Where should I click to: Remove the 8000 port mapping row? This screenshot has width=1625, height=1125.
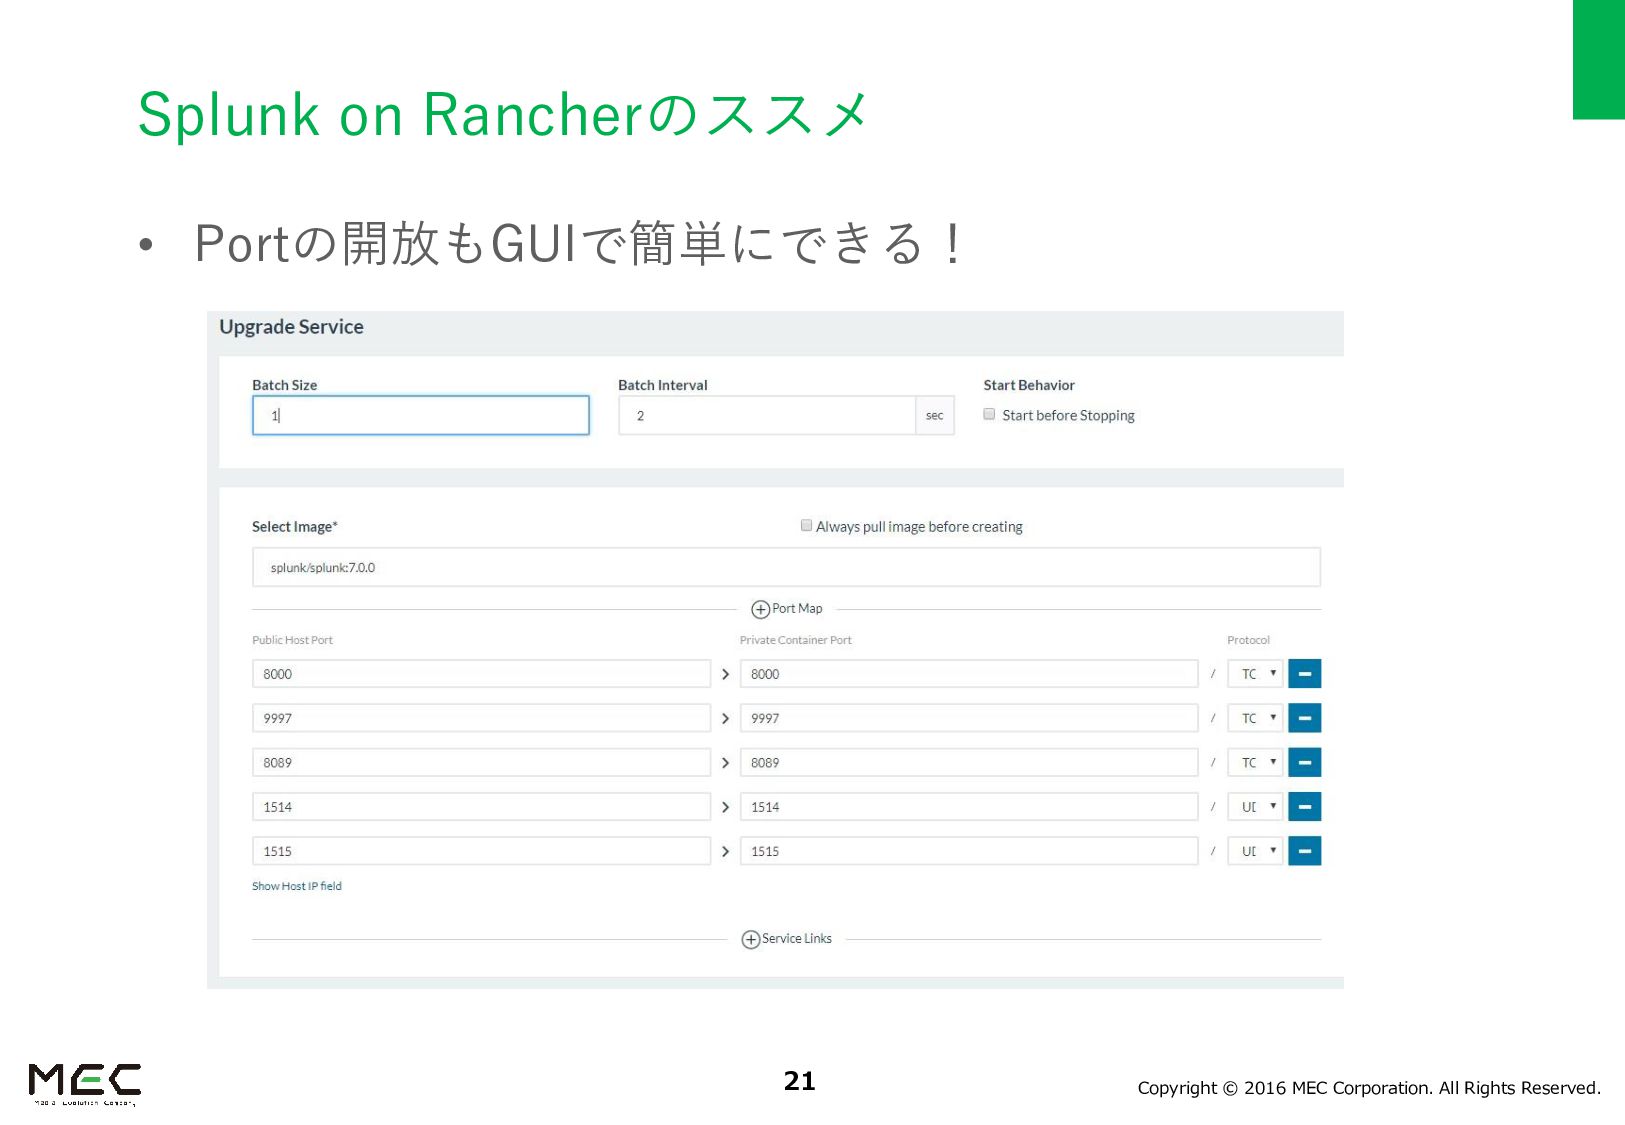pyautogui.click(x=1304, y=674)
